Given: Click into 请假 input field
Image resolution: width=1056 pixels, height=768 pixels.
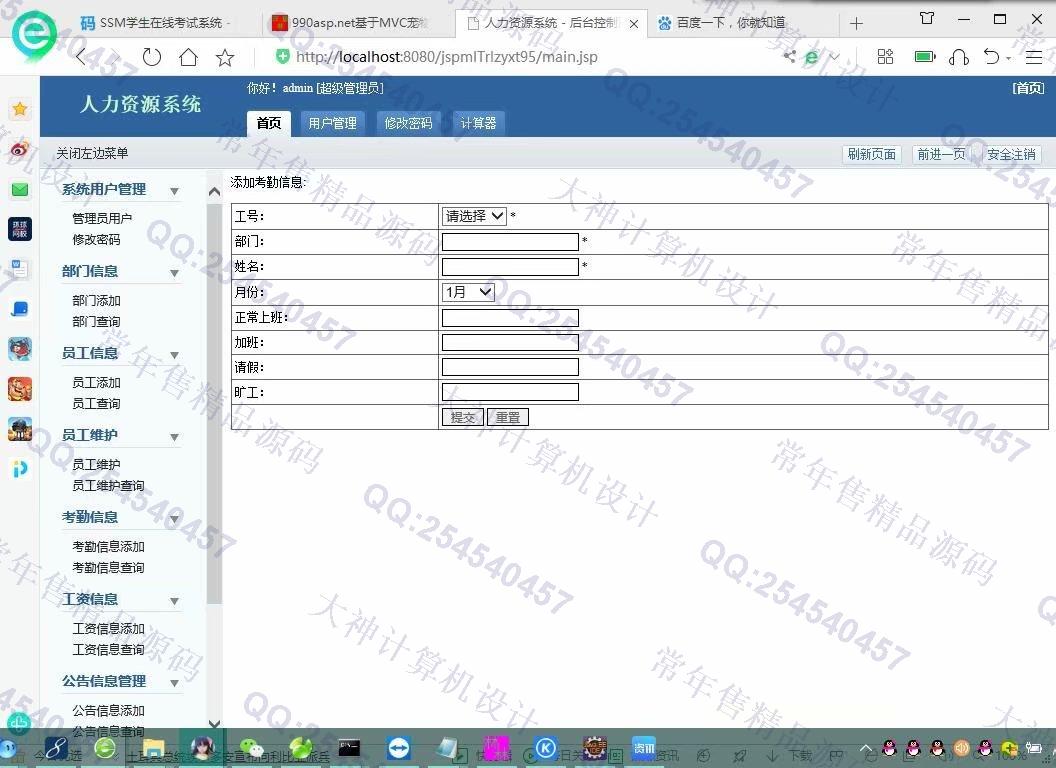Looking at the screenshot, I should (510, 367).
